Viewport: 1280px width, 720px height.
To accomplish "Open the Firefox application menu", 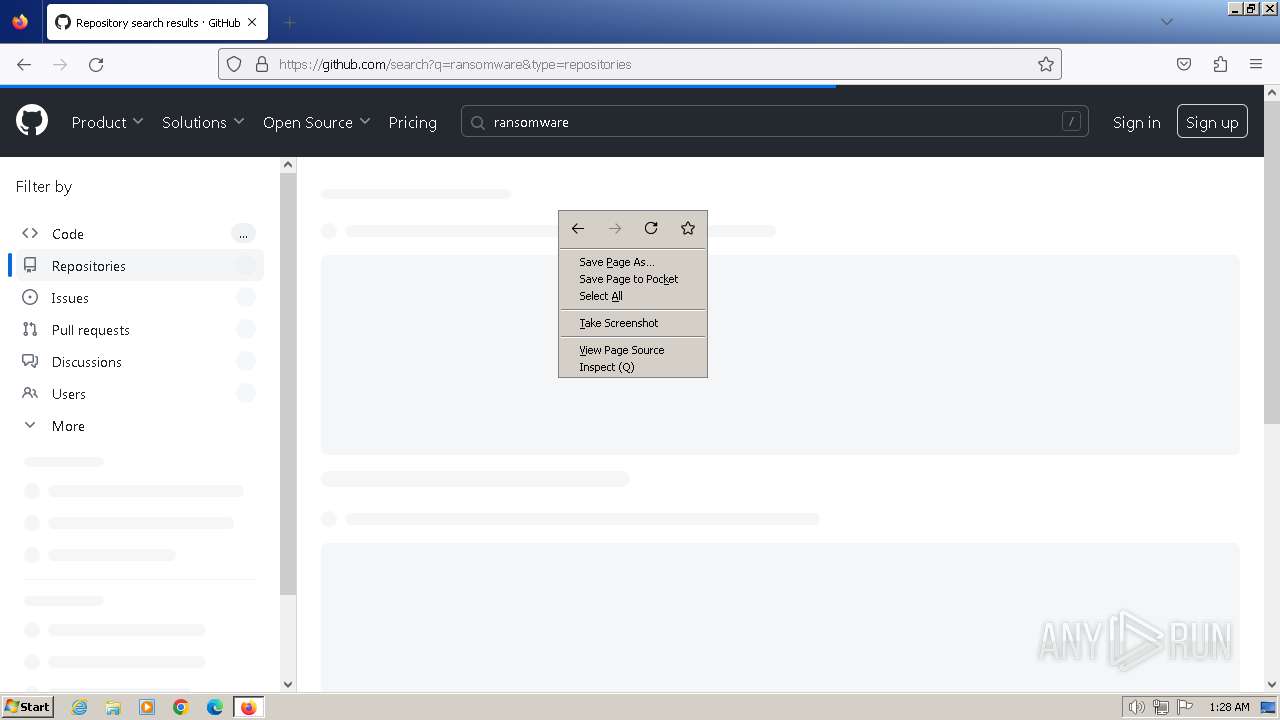I will tap(1256, 64).
